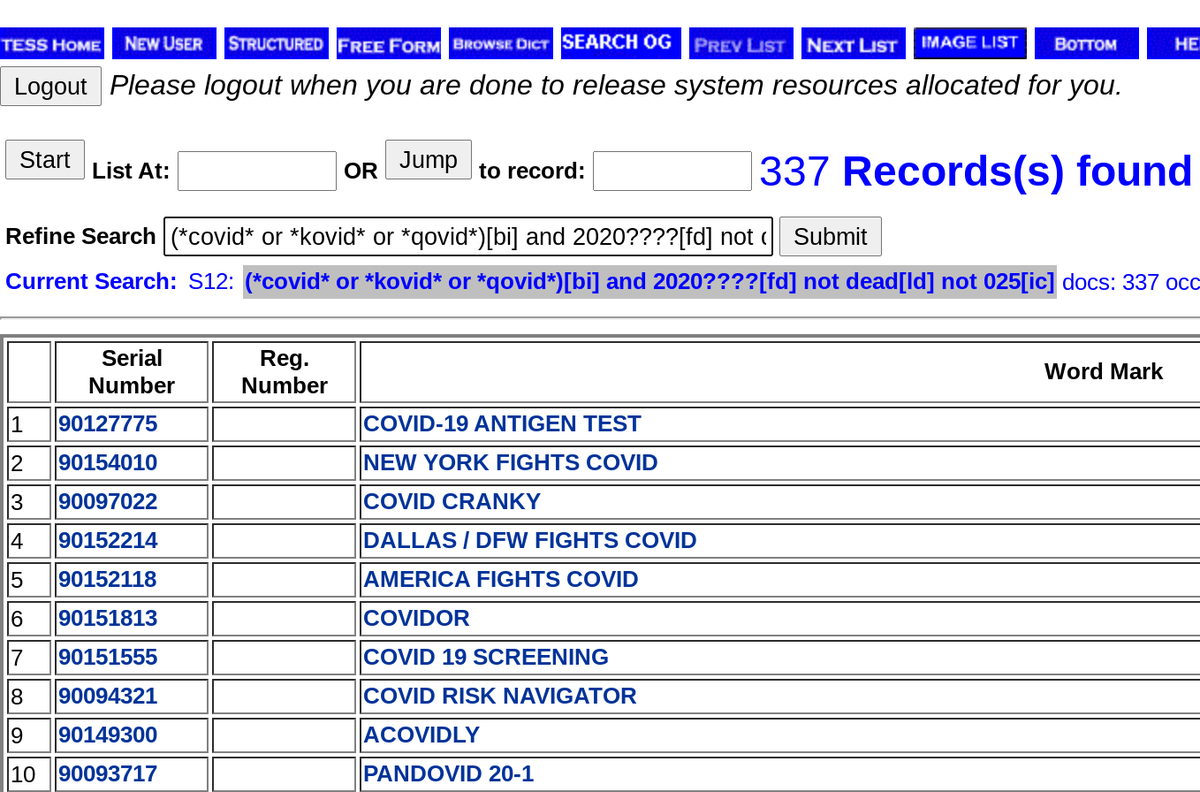
Task: Open the New User search page
Action: click(163, 42)
